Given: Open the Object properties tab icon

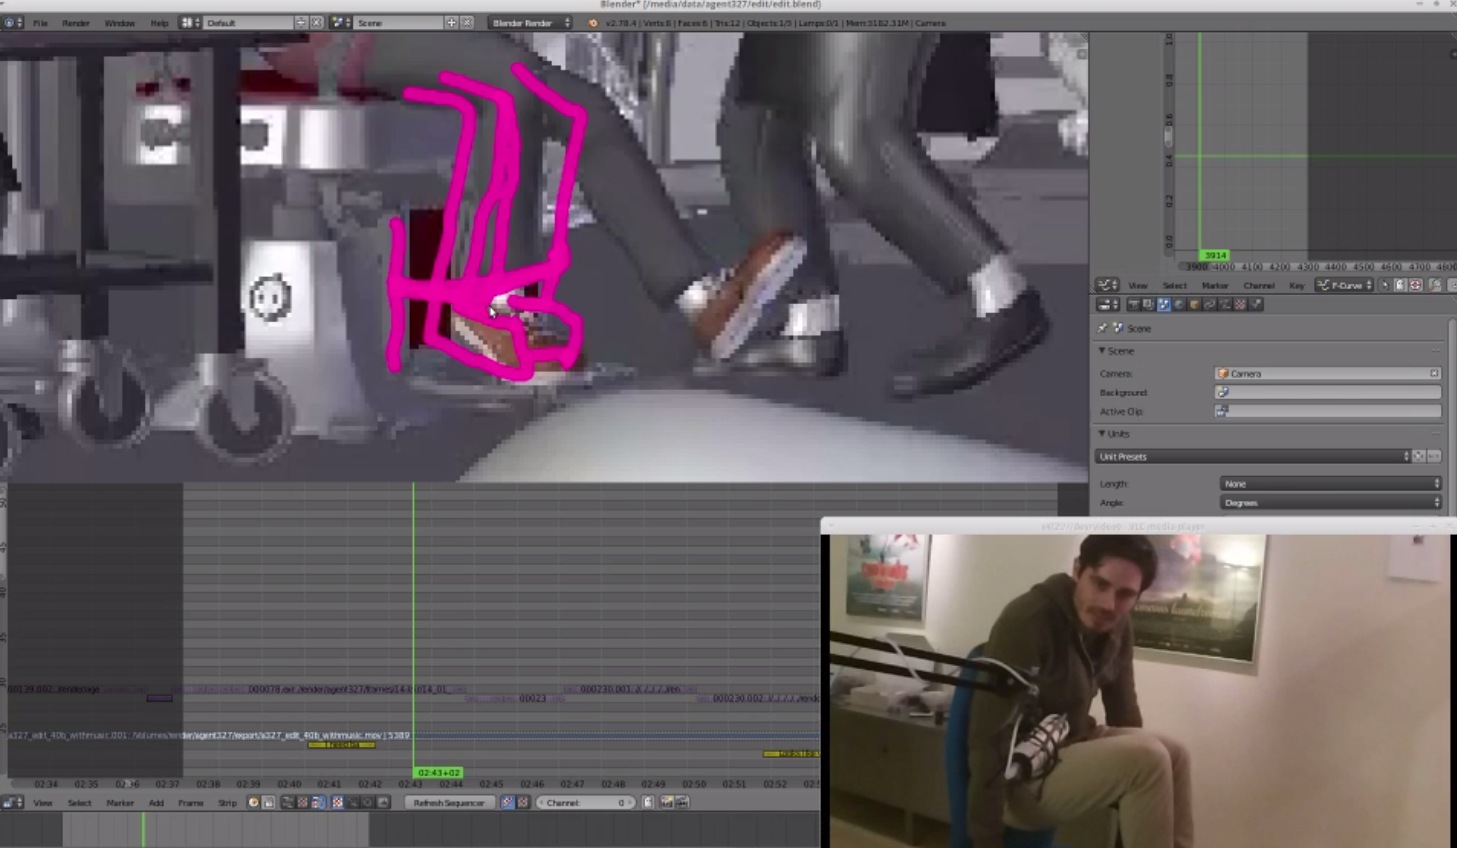Looking at the screenshot, I should tap(1194, 305).
